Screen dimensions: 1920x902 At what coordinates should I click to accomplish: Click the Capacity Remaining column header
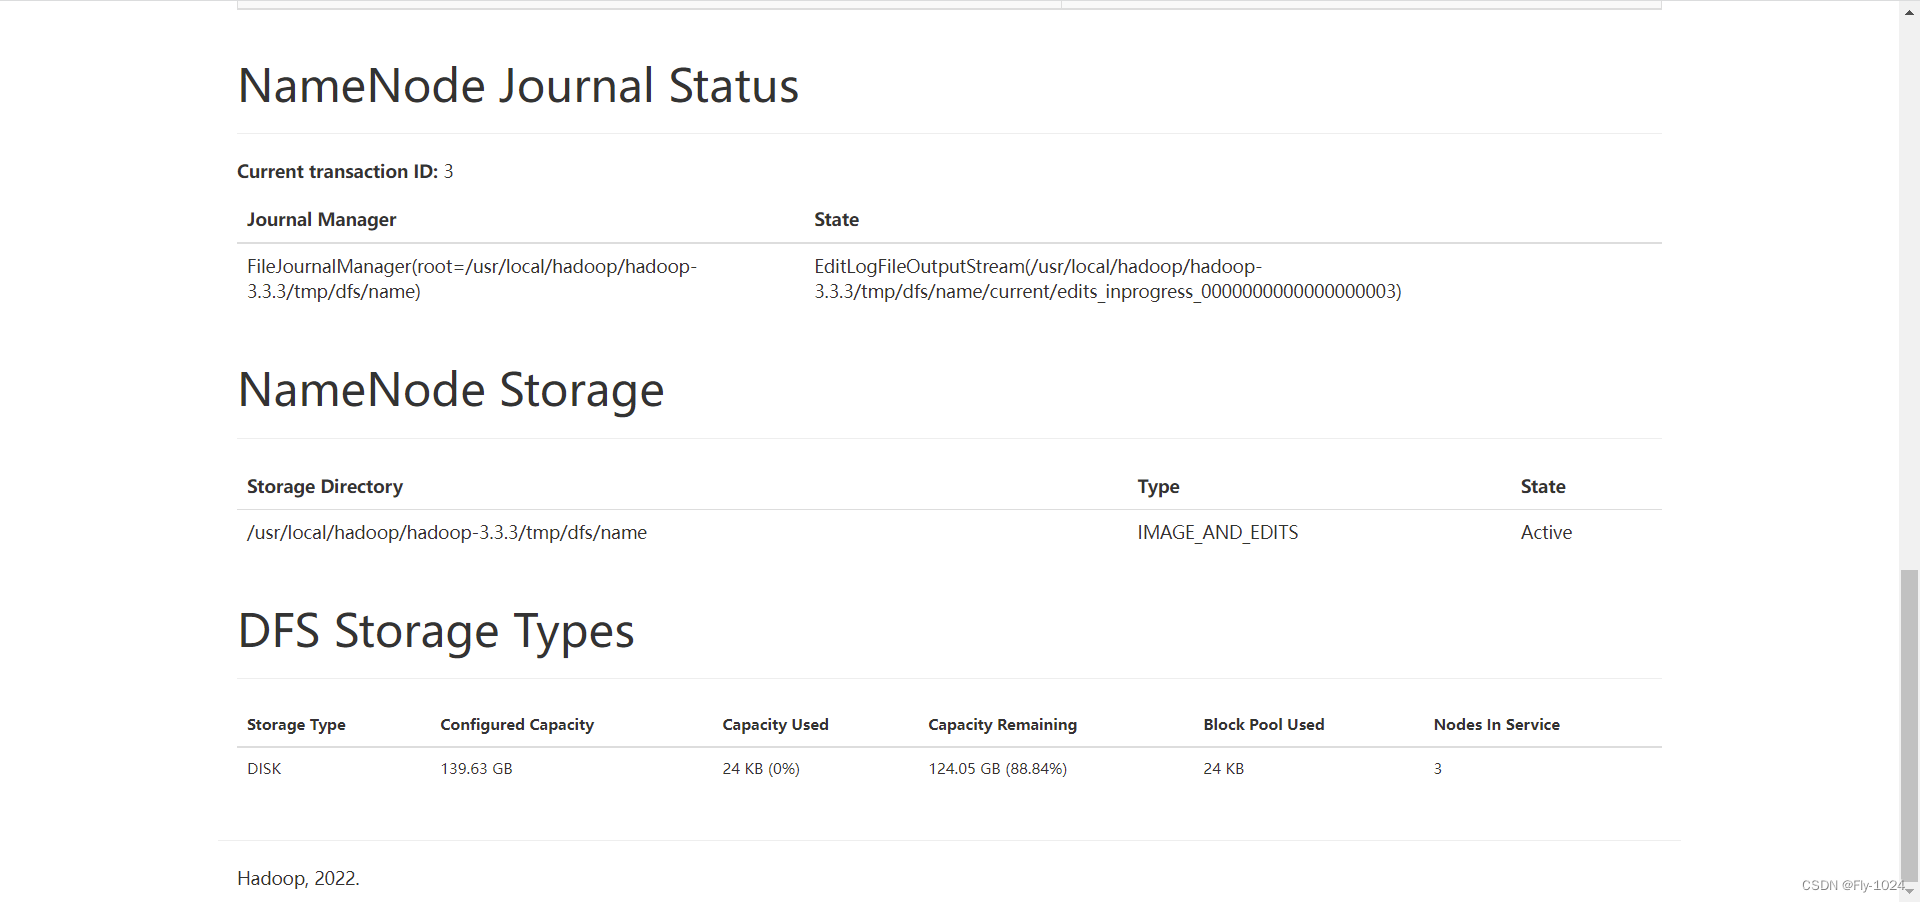1002,724
